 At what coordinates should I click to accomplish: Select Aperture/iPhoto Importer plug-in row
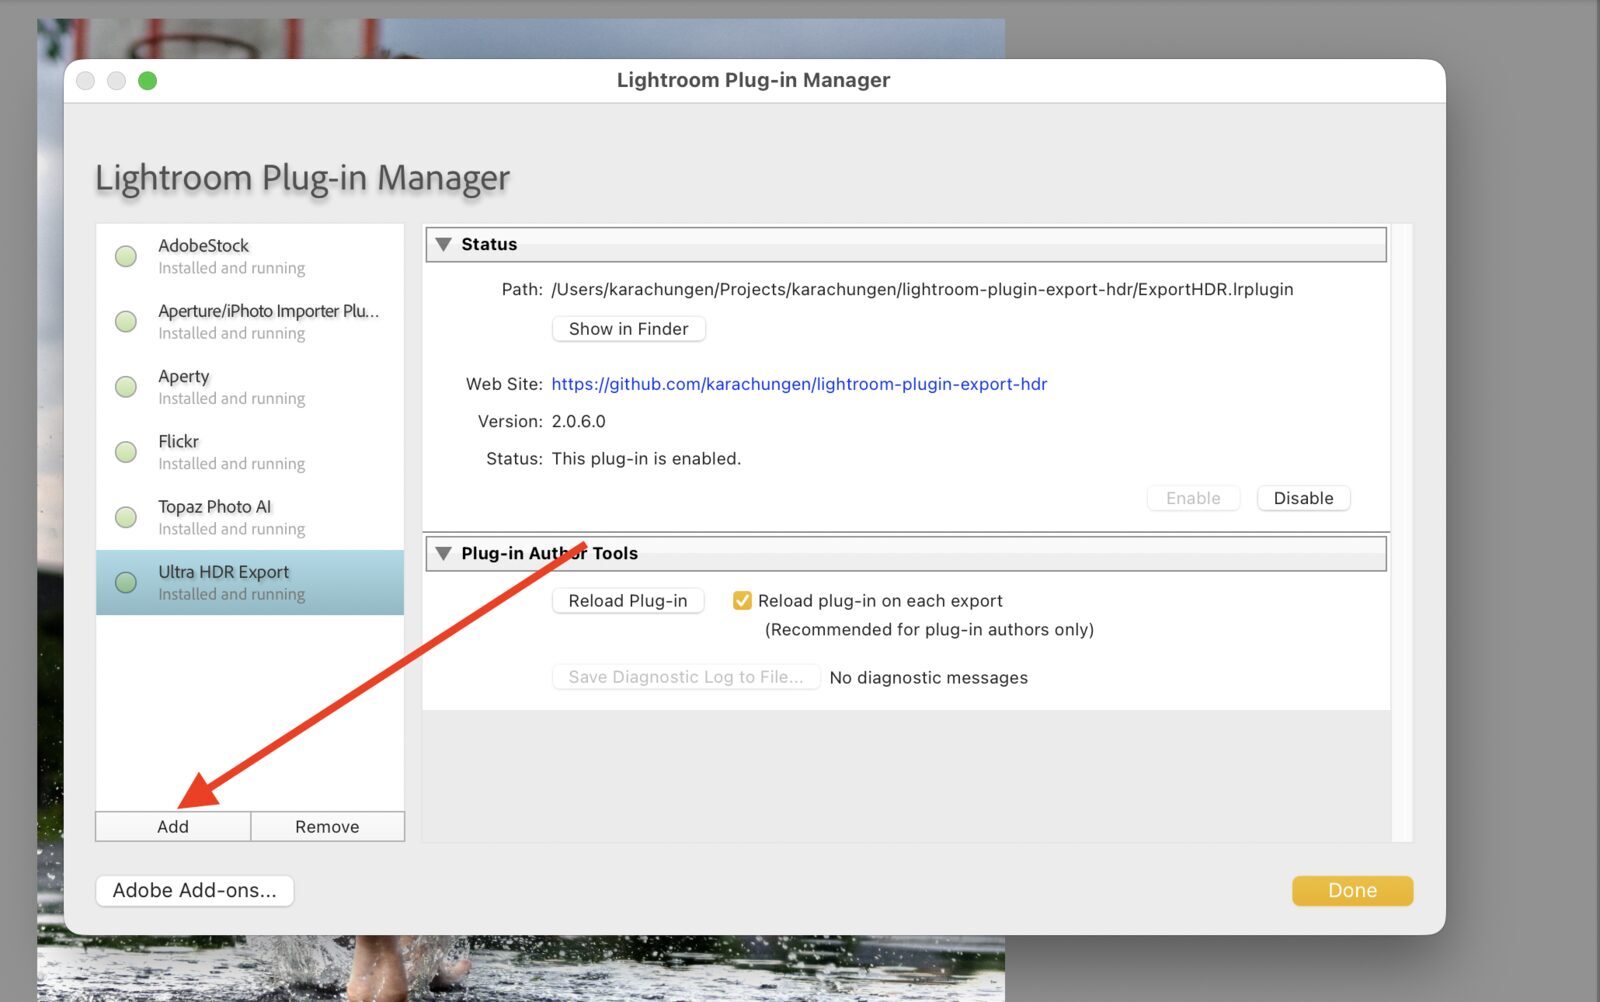pos(250,321)
